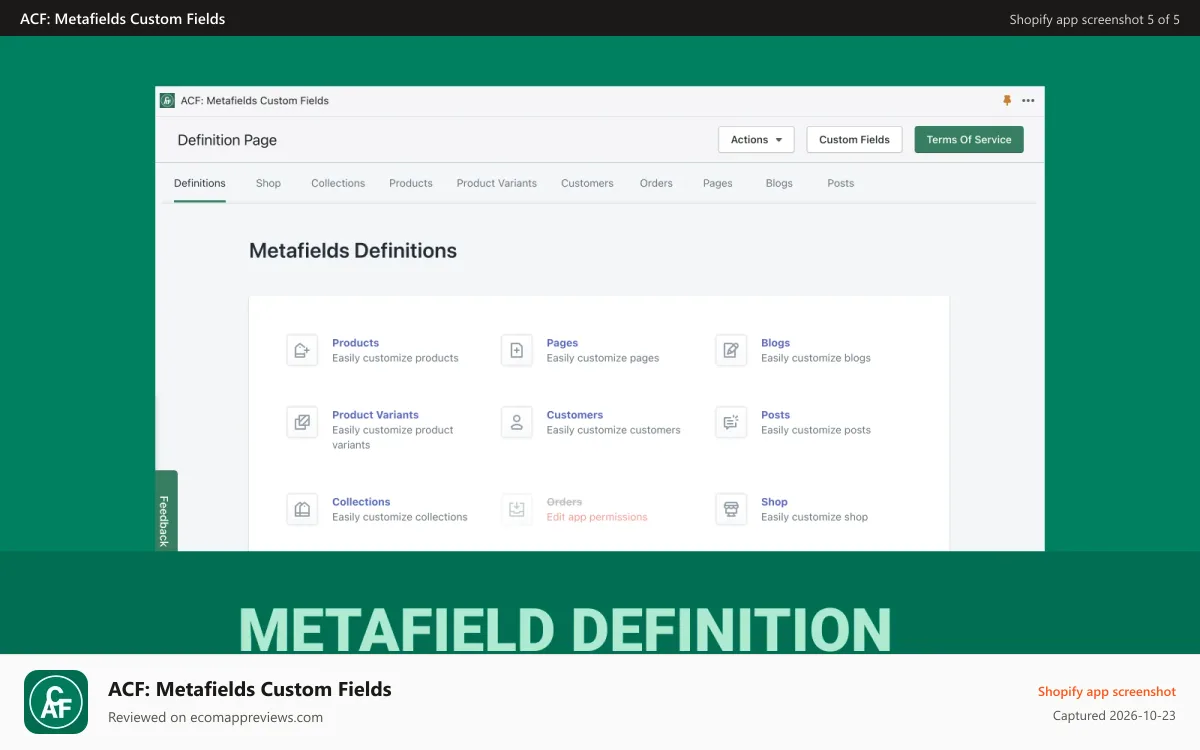Open the Shop definitions link

(774, 502)
